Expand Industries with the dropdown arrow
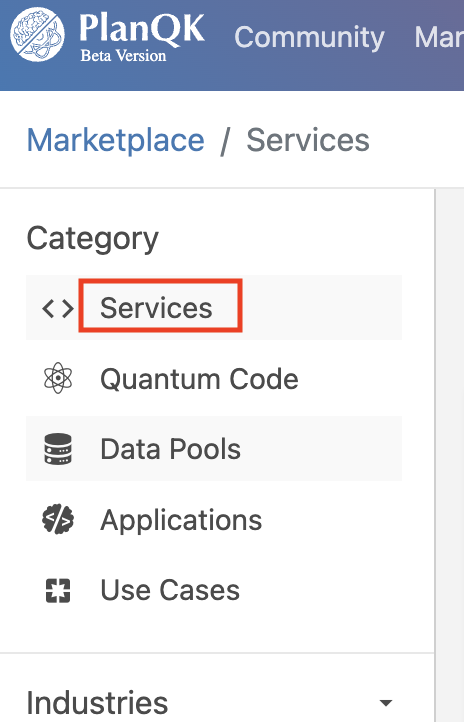464x722 pixels. (x=386, y=703)
